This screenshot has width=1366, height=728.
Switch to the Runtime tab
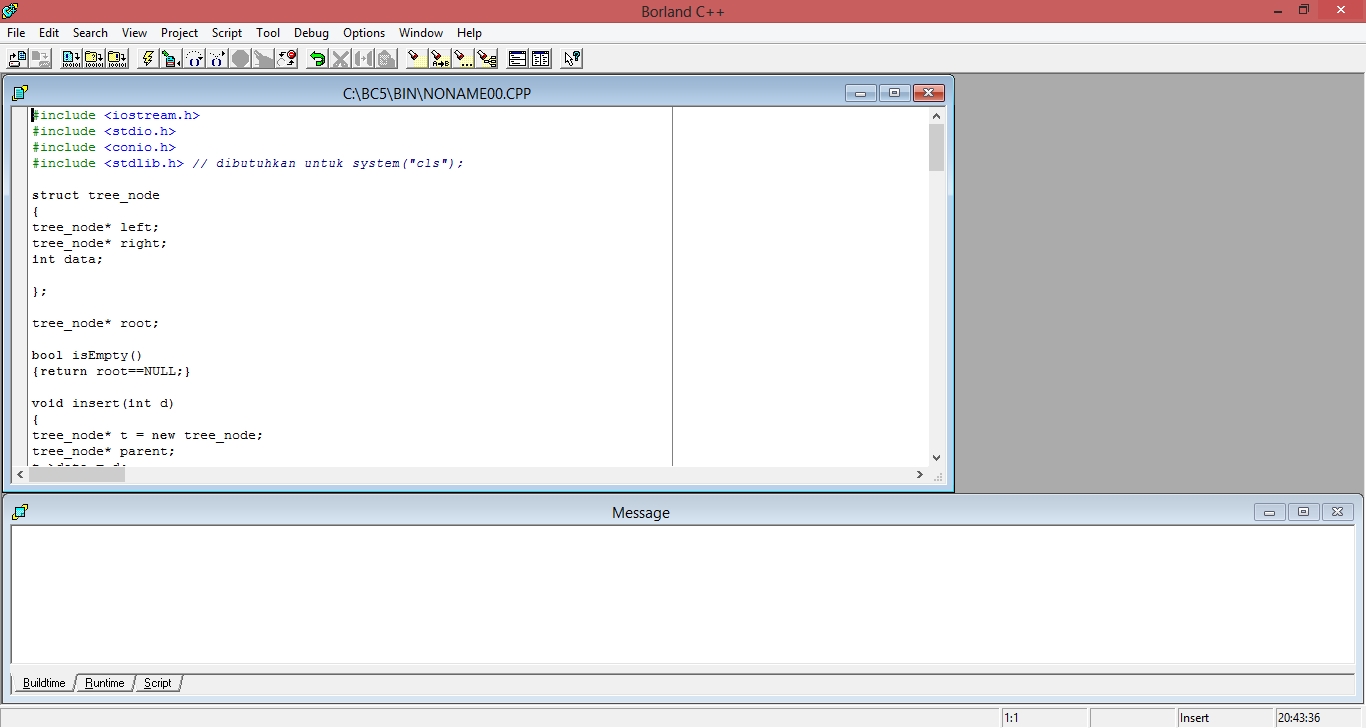(x=105, y=683)
